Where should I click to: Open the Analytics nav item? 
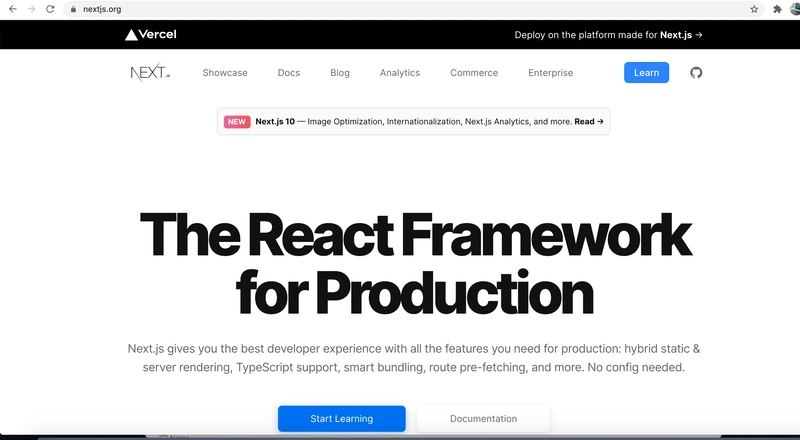coord(399,73)
